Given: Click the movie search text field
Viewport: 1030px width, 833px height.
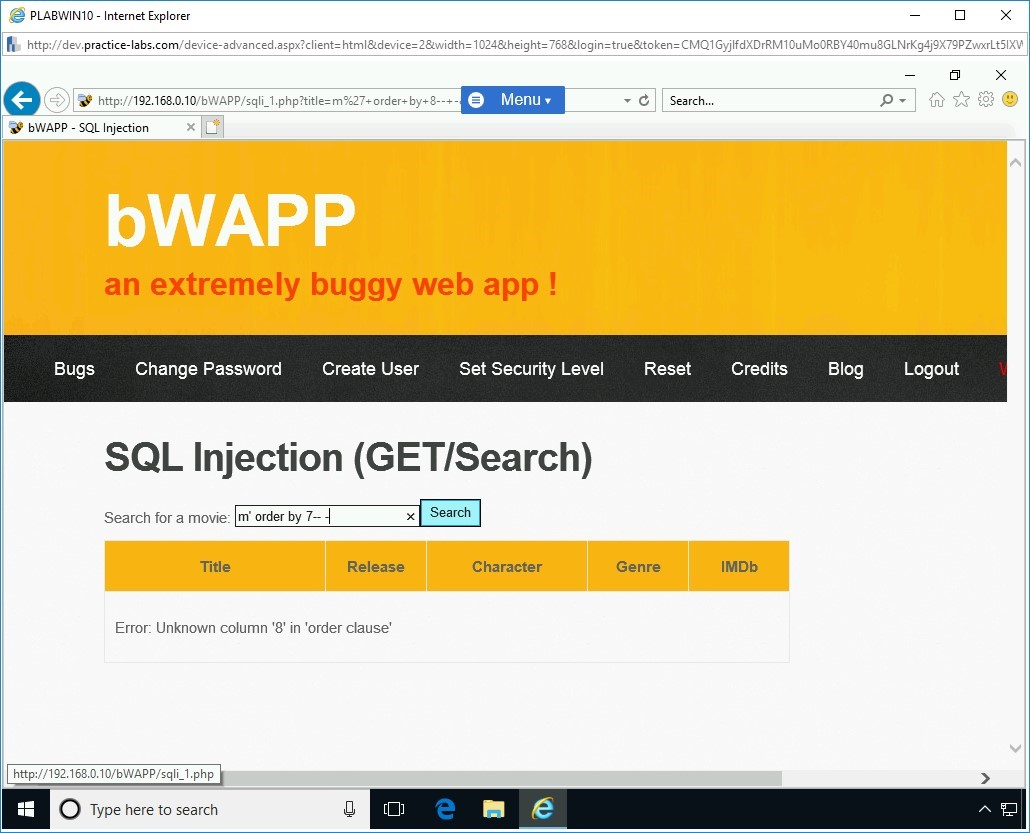Looking at the screenshot, I should point(318,517).
